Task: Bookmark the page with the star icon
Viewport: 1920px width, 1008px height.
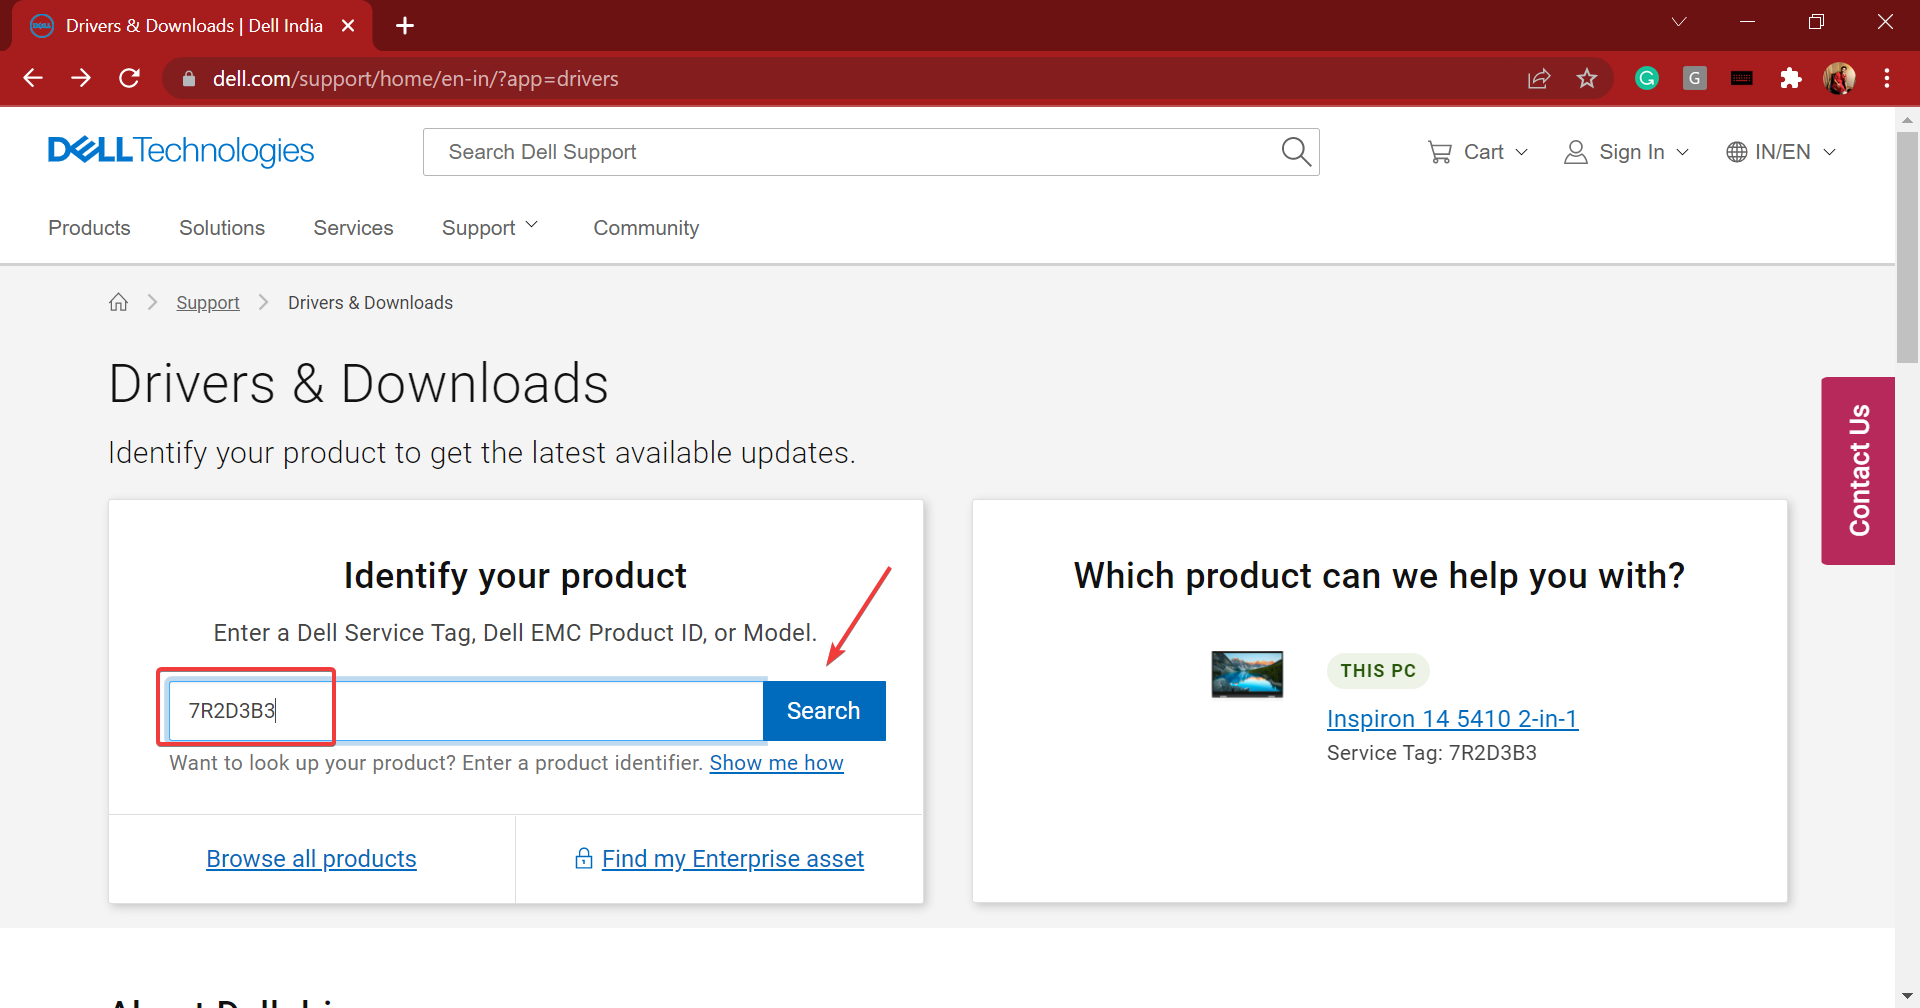Action: tap(1587, 78)
